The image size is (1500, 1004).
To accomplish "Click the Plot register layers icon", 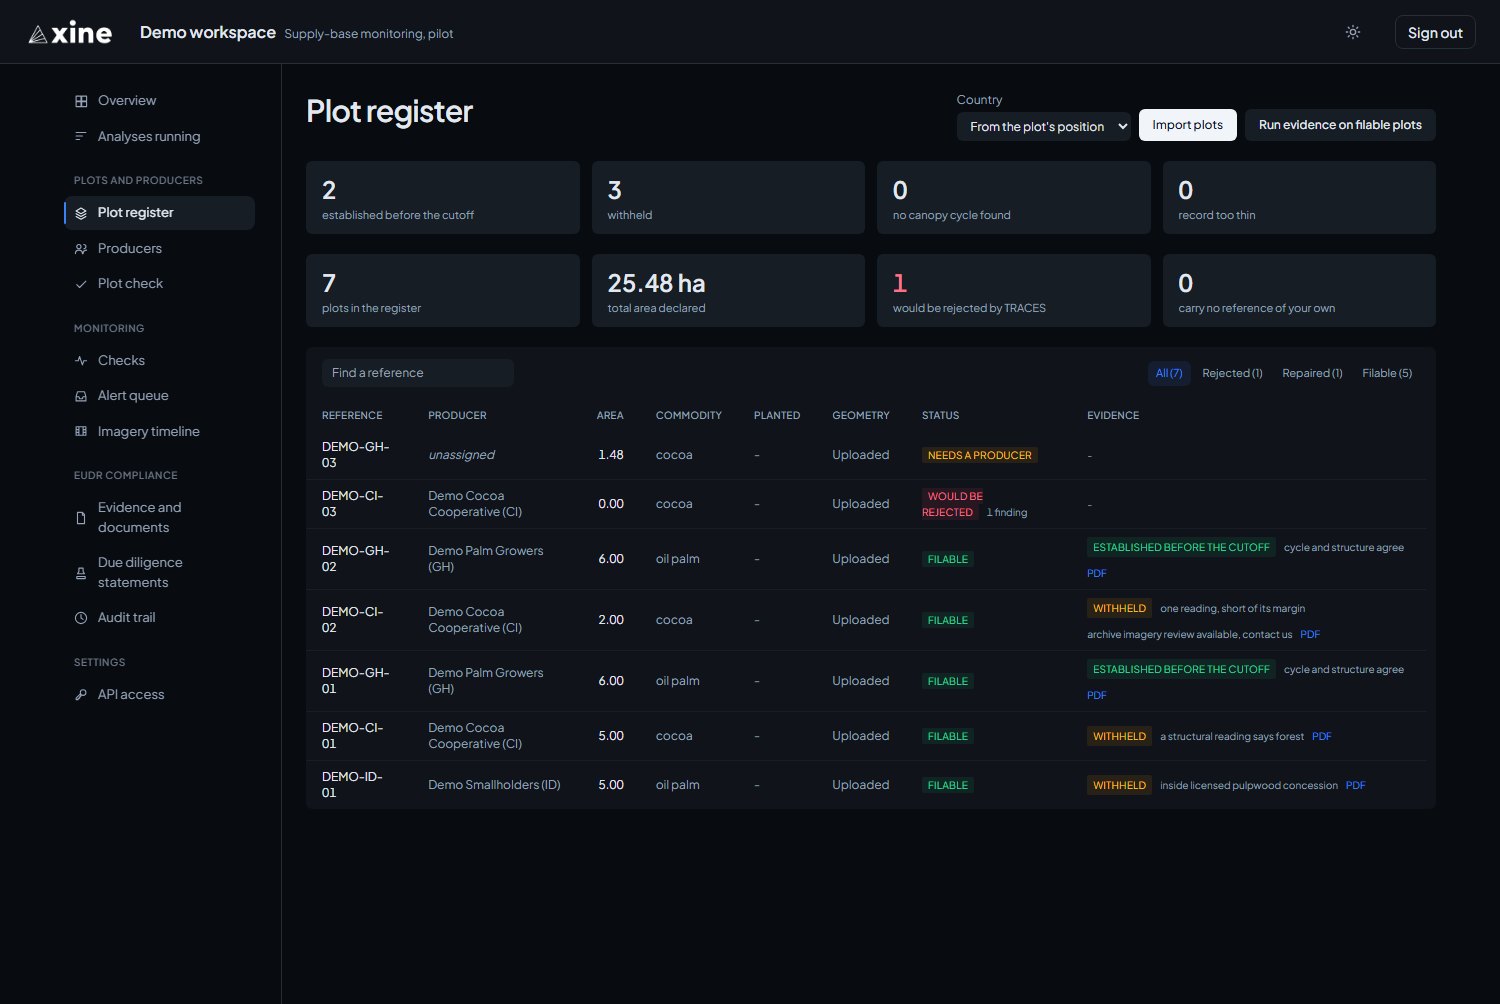I will point(81,213).
